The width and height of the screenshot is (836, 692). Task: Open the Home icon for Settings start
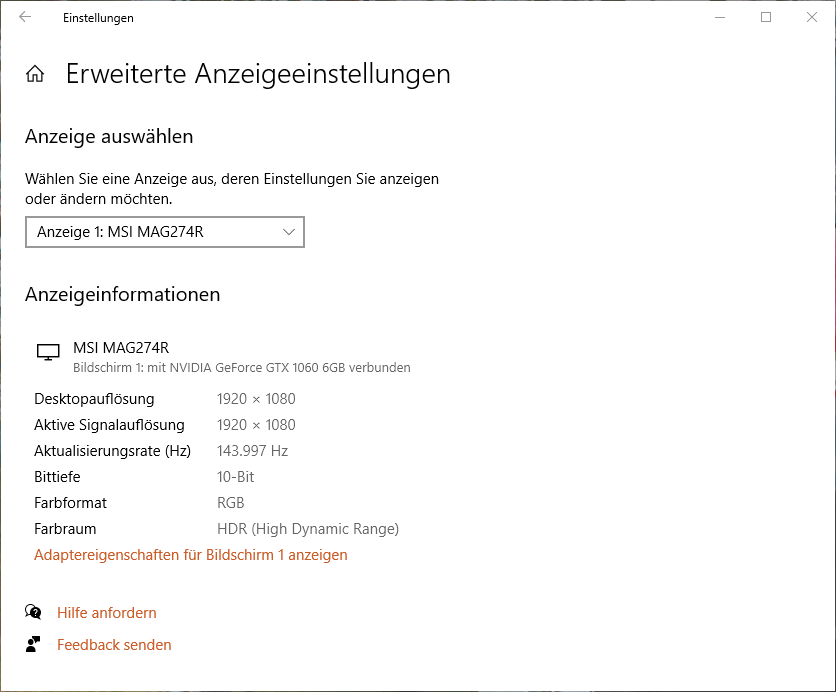click(35, 74)
